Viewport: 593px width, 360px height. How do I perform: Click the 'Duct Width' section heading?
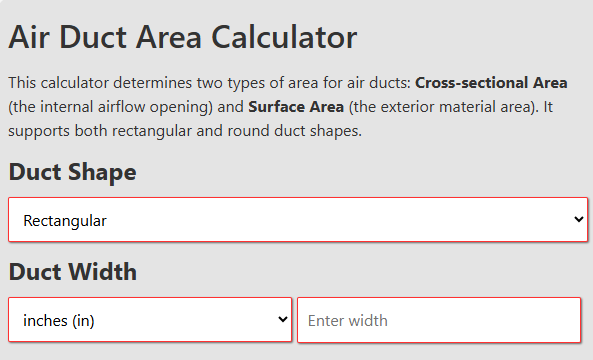(x=73, y=272)
